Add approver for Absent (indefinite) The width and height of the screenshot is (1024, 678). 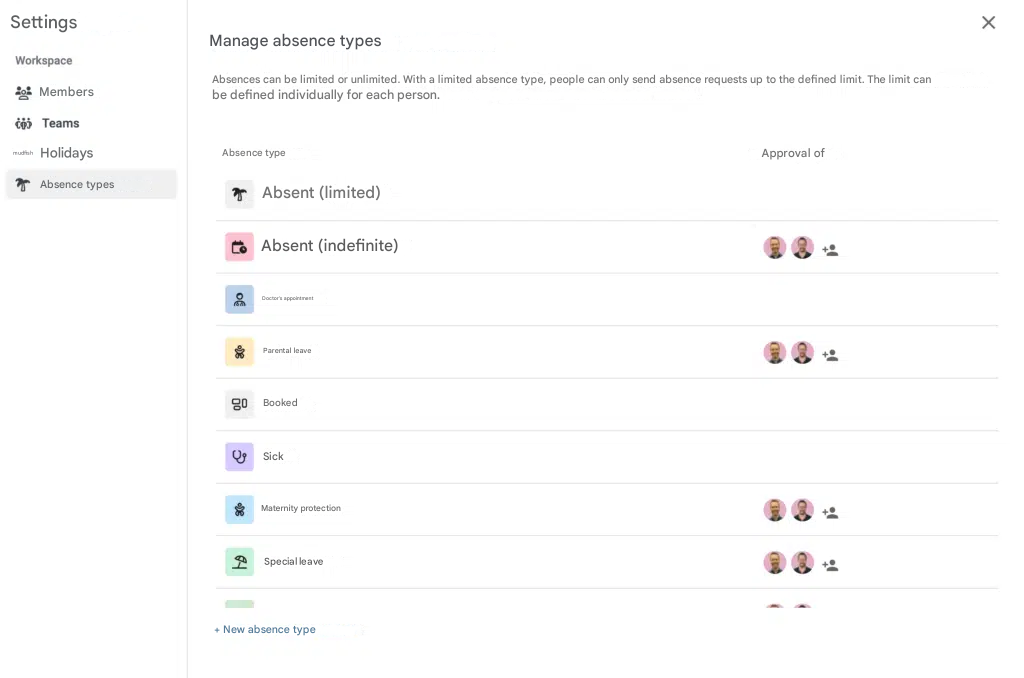click(x=830, y=250)
